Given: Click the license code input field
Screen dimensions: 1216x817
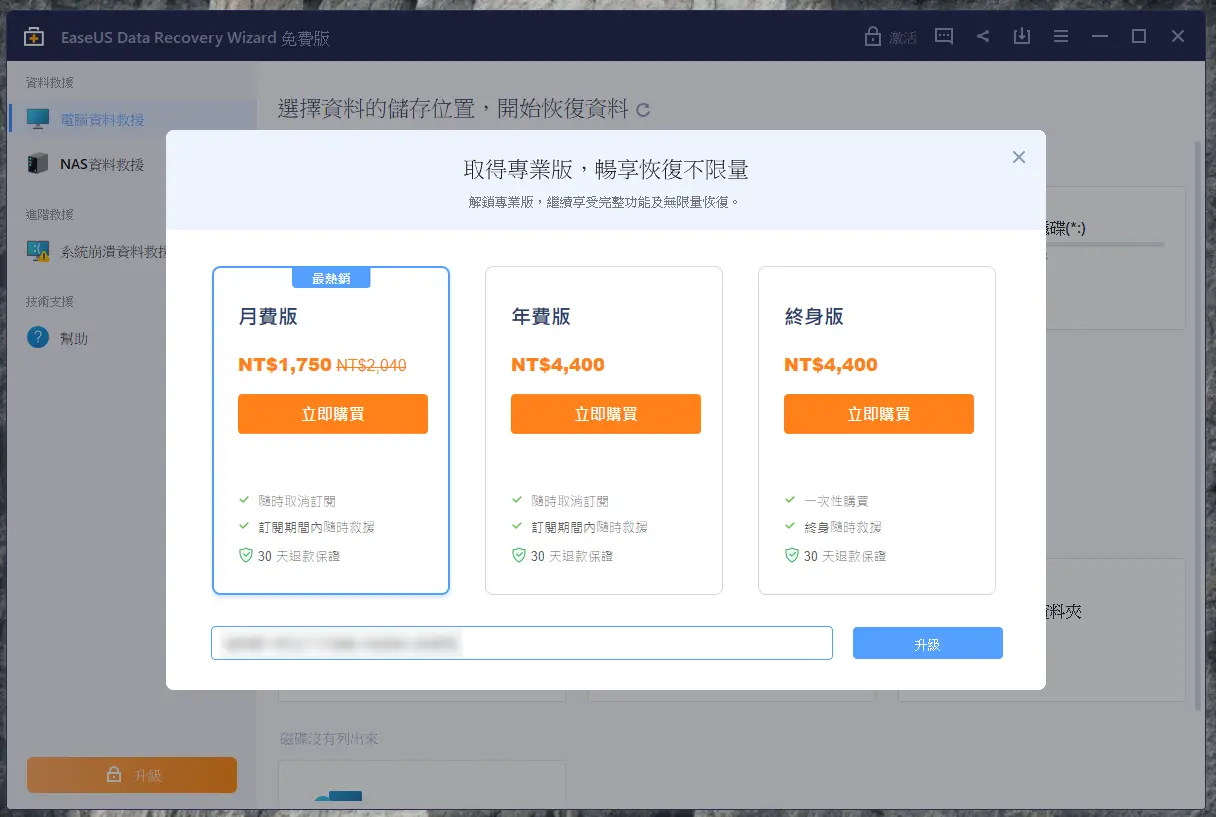Looking at the screenshot, I should tap(522, 643).
